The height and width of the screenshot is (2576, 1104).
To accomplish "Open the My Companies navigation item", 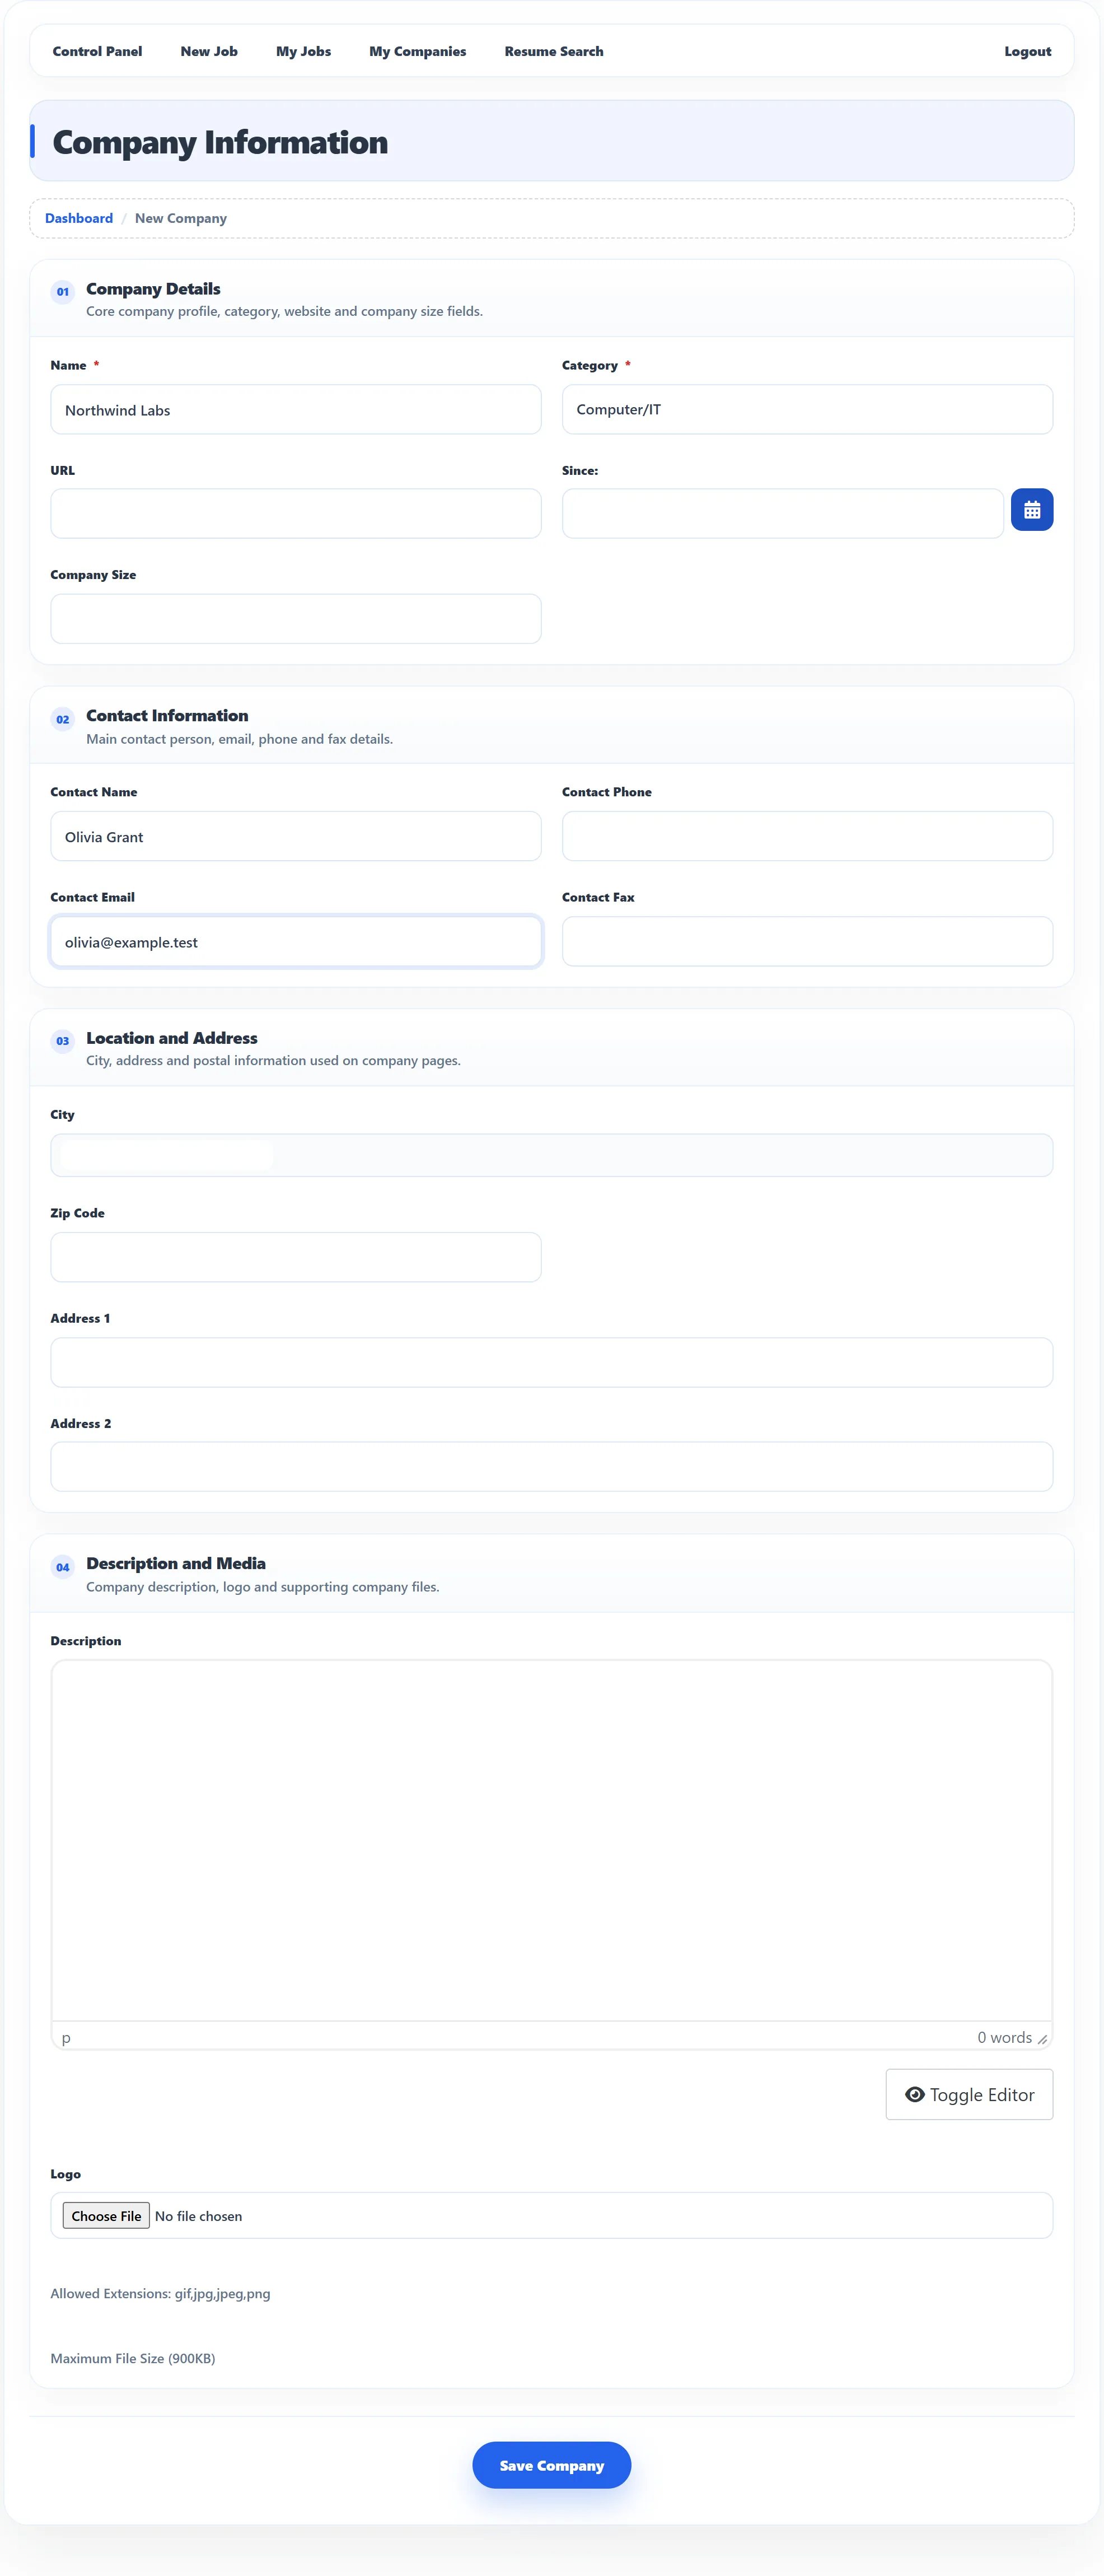I will pyautogui.click(x=417, y=51).
